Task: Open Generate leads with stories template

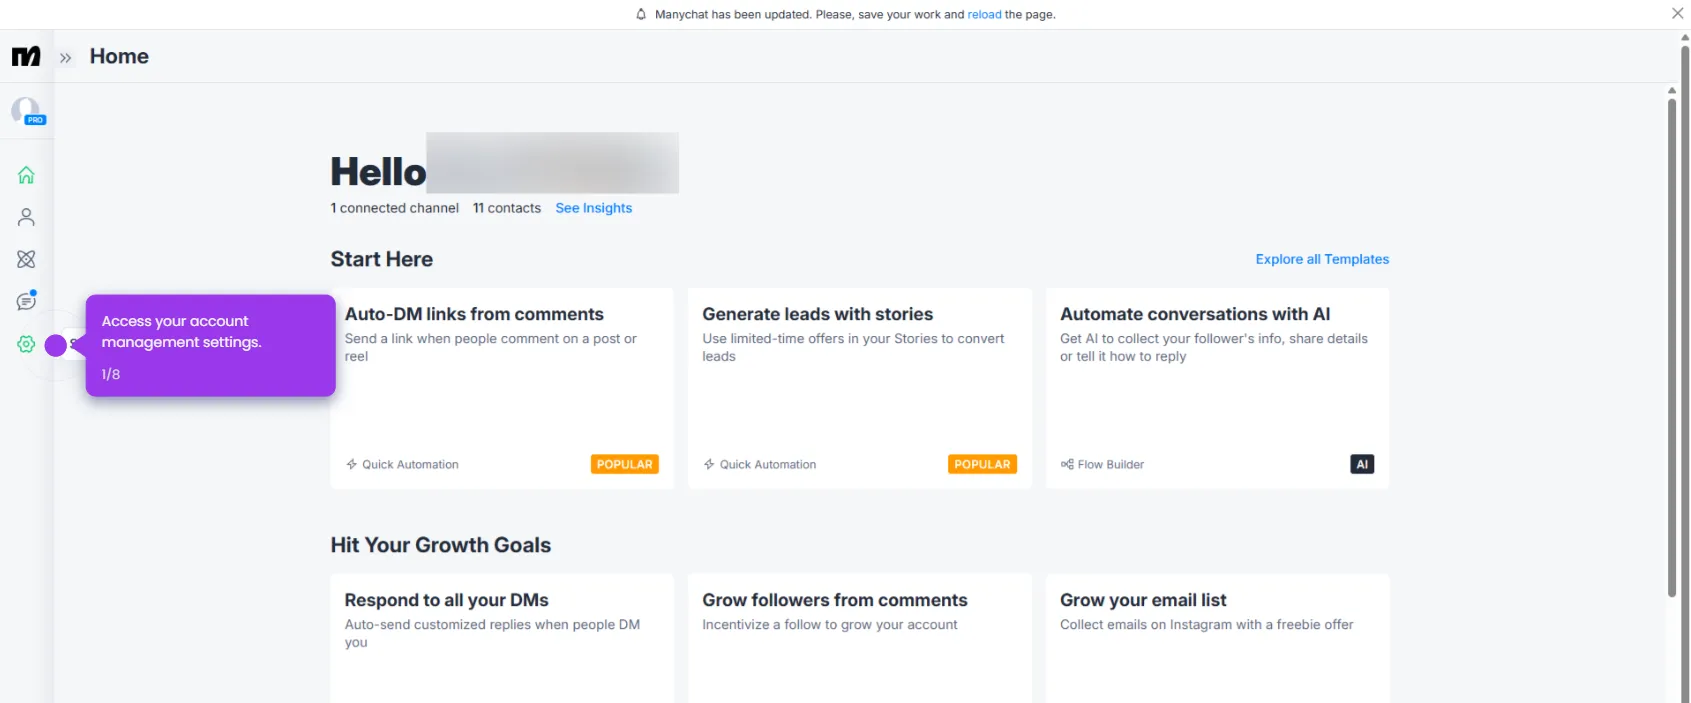Action: pyautogui.click(x=860, y=388)
